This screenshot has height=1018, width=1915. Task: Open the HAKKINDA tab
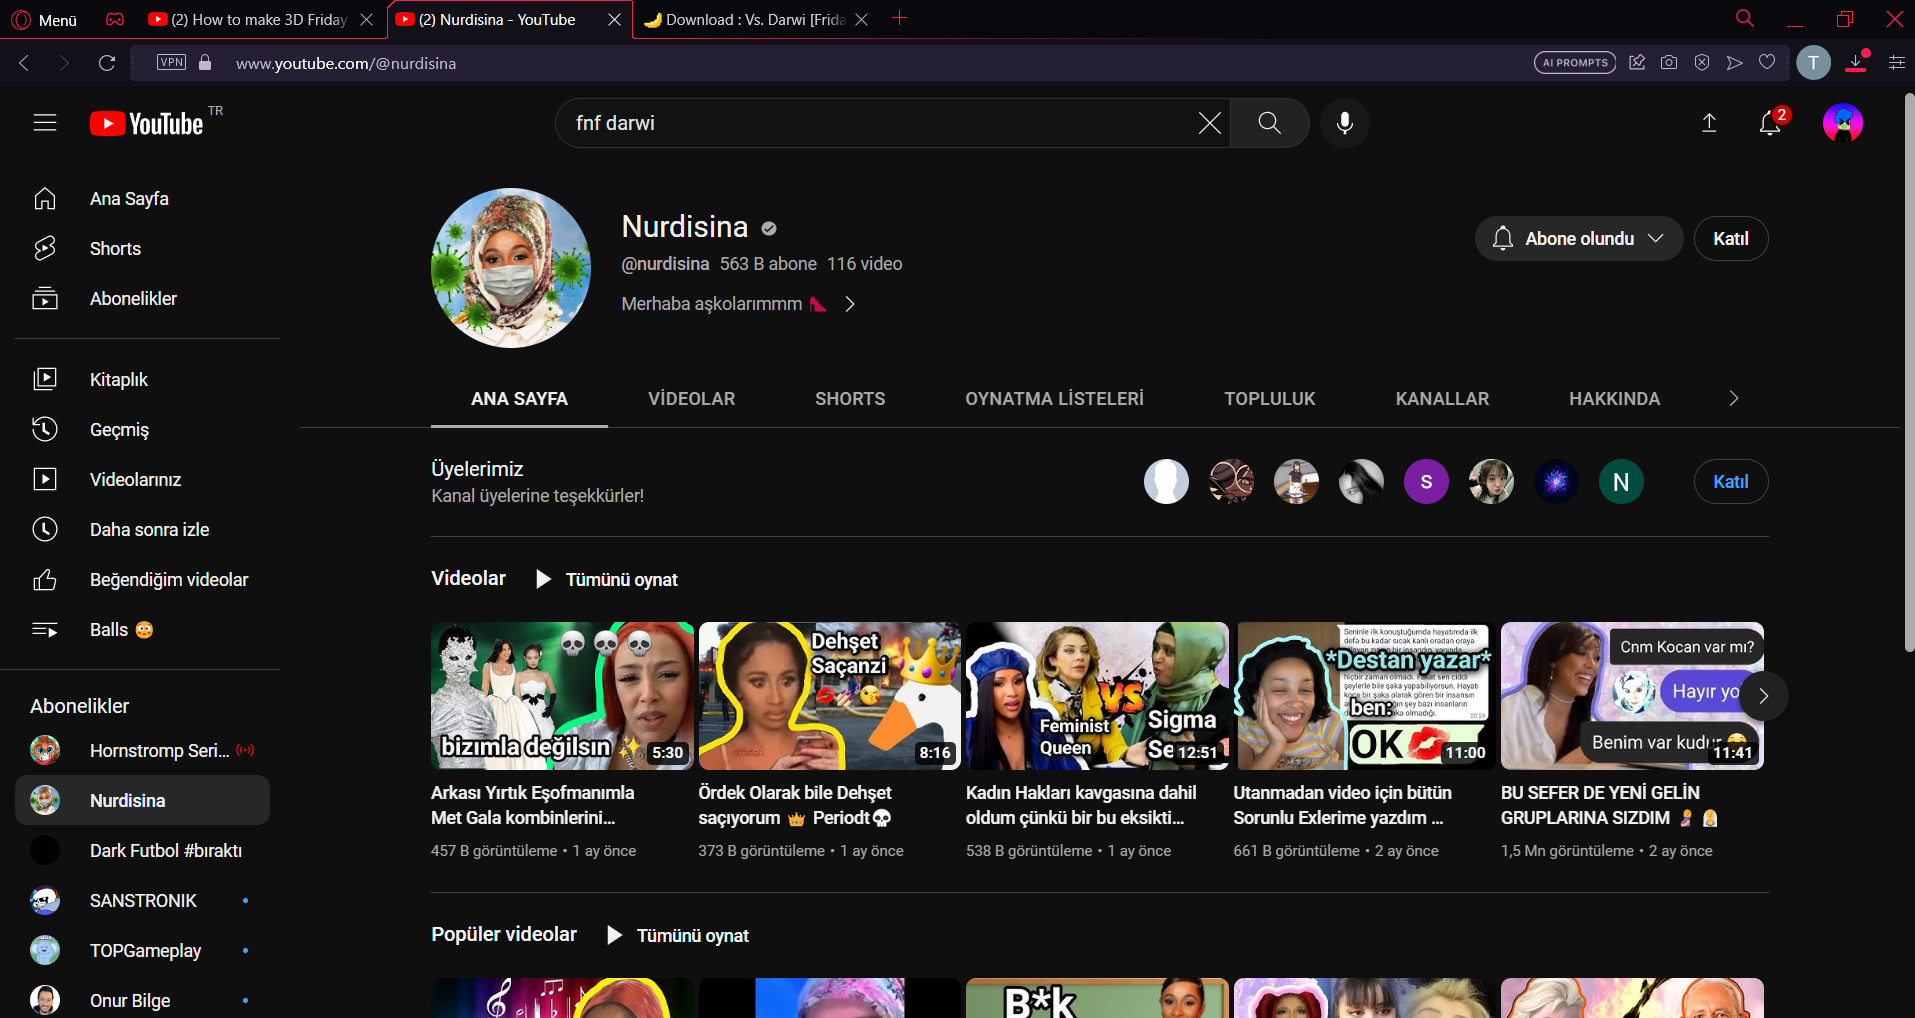[x=1614, y=399]
